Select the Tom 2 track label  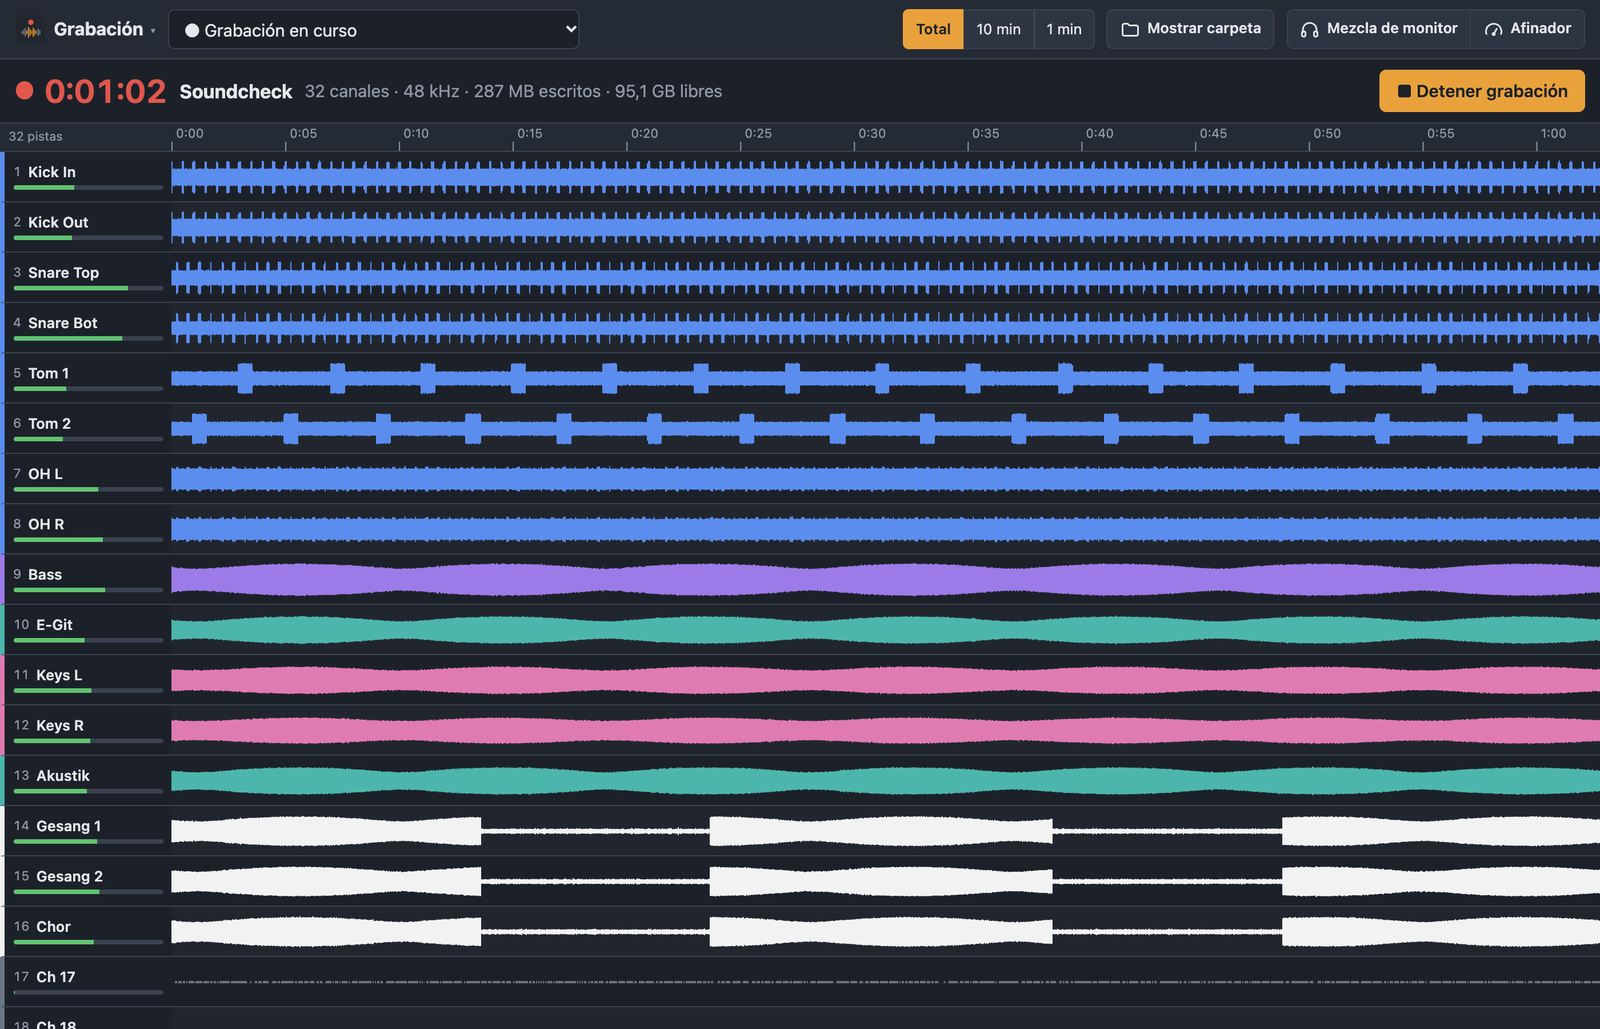pos(49,423)
